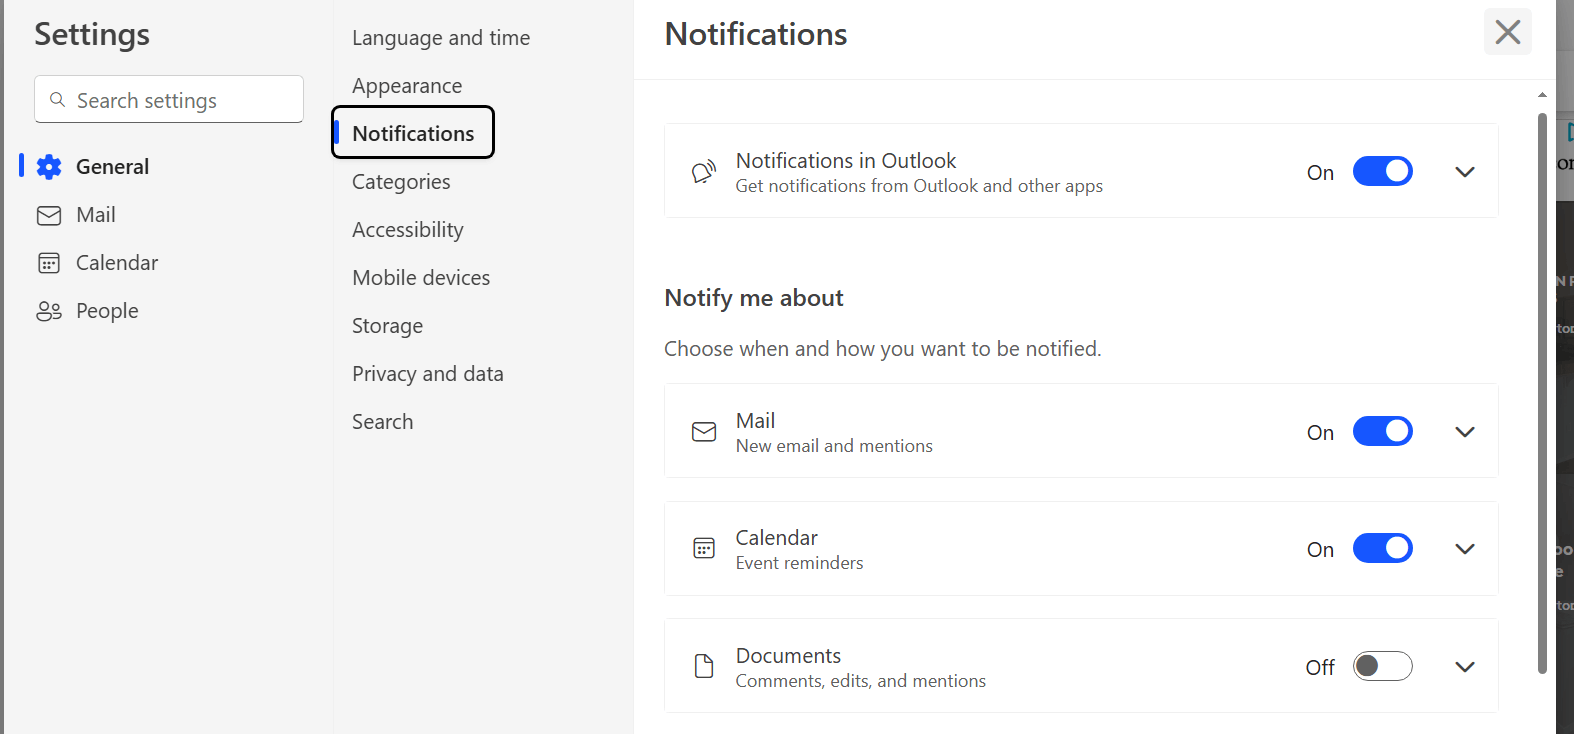Turn off Notifications in Outlook toggle
Viewport: 1574px width, 734px height.
1383,171
